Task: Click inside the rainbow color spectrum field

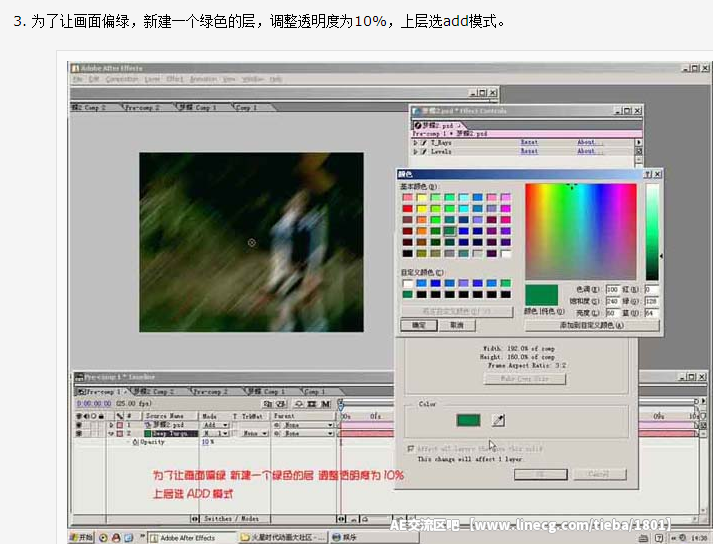Action: [x=581, y=232]
